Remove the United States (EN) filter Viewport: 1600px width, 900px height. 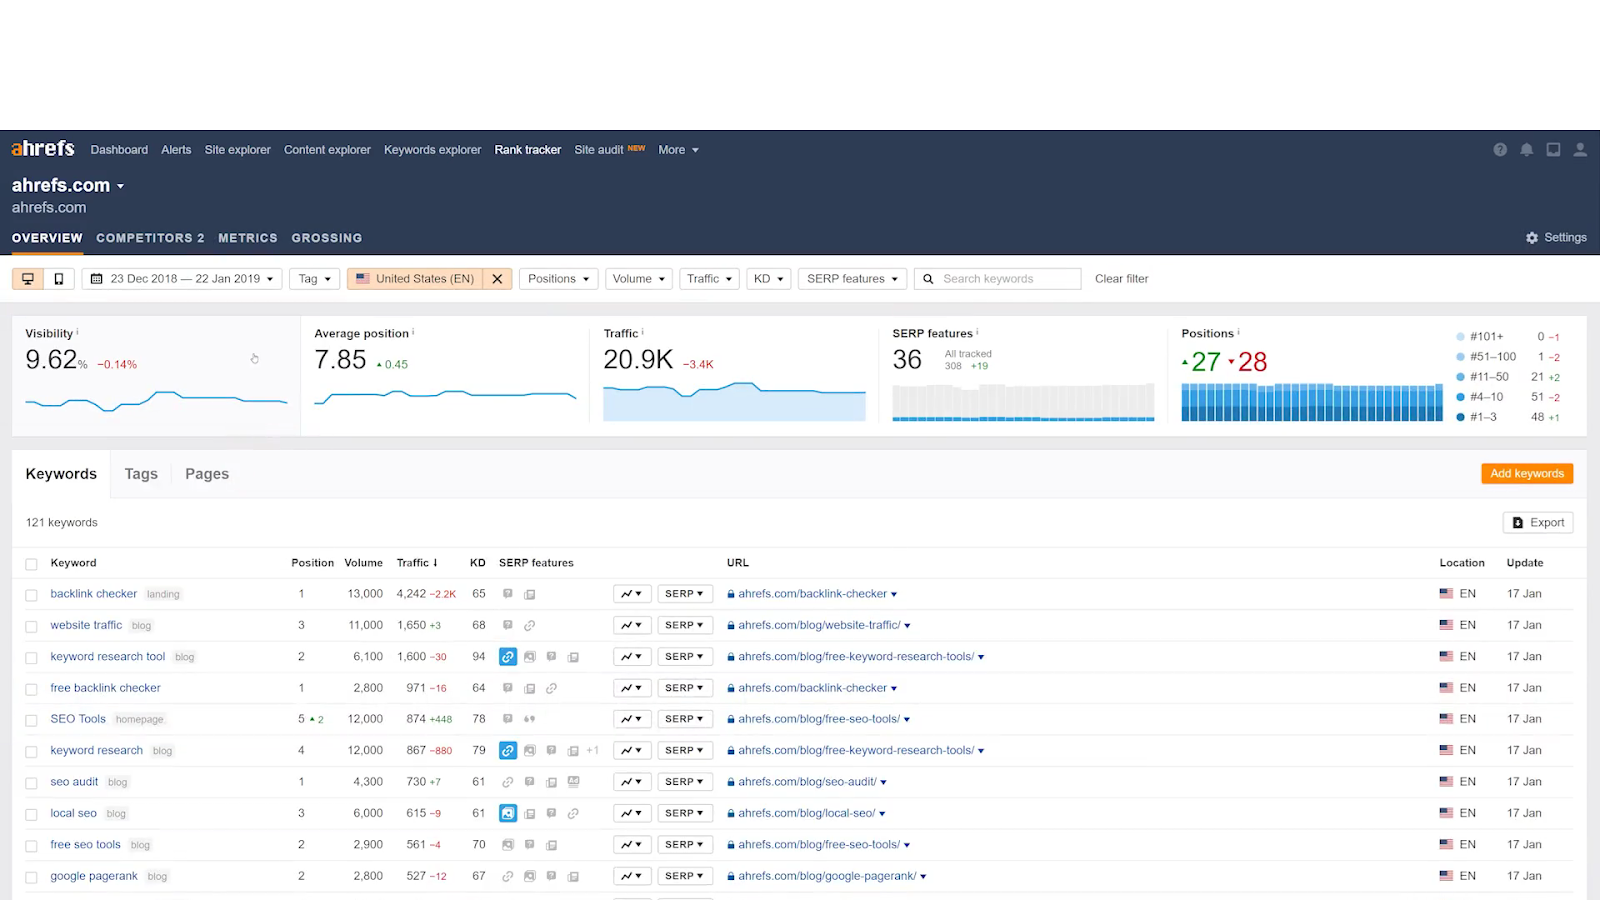click(x=497, y=279)
